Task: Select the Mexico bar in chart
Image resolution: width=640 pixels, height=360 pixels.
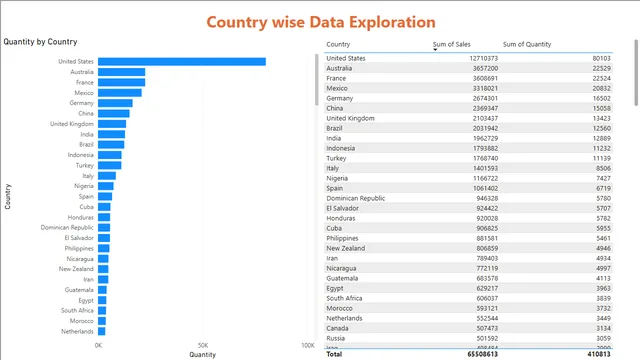Action: pos(120,93)
